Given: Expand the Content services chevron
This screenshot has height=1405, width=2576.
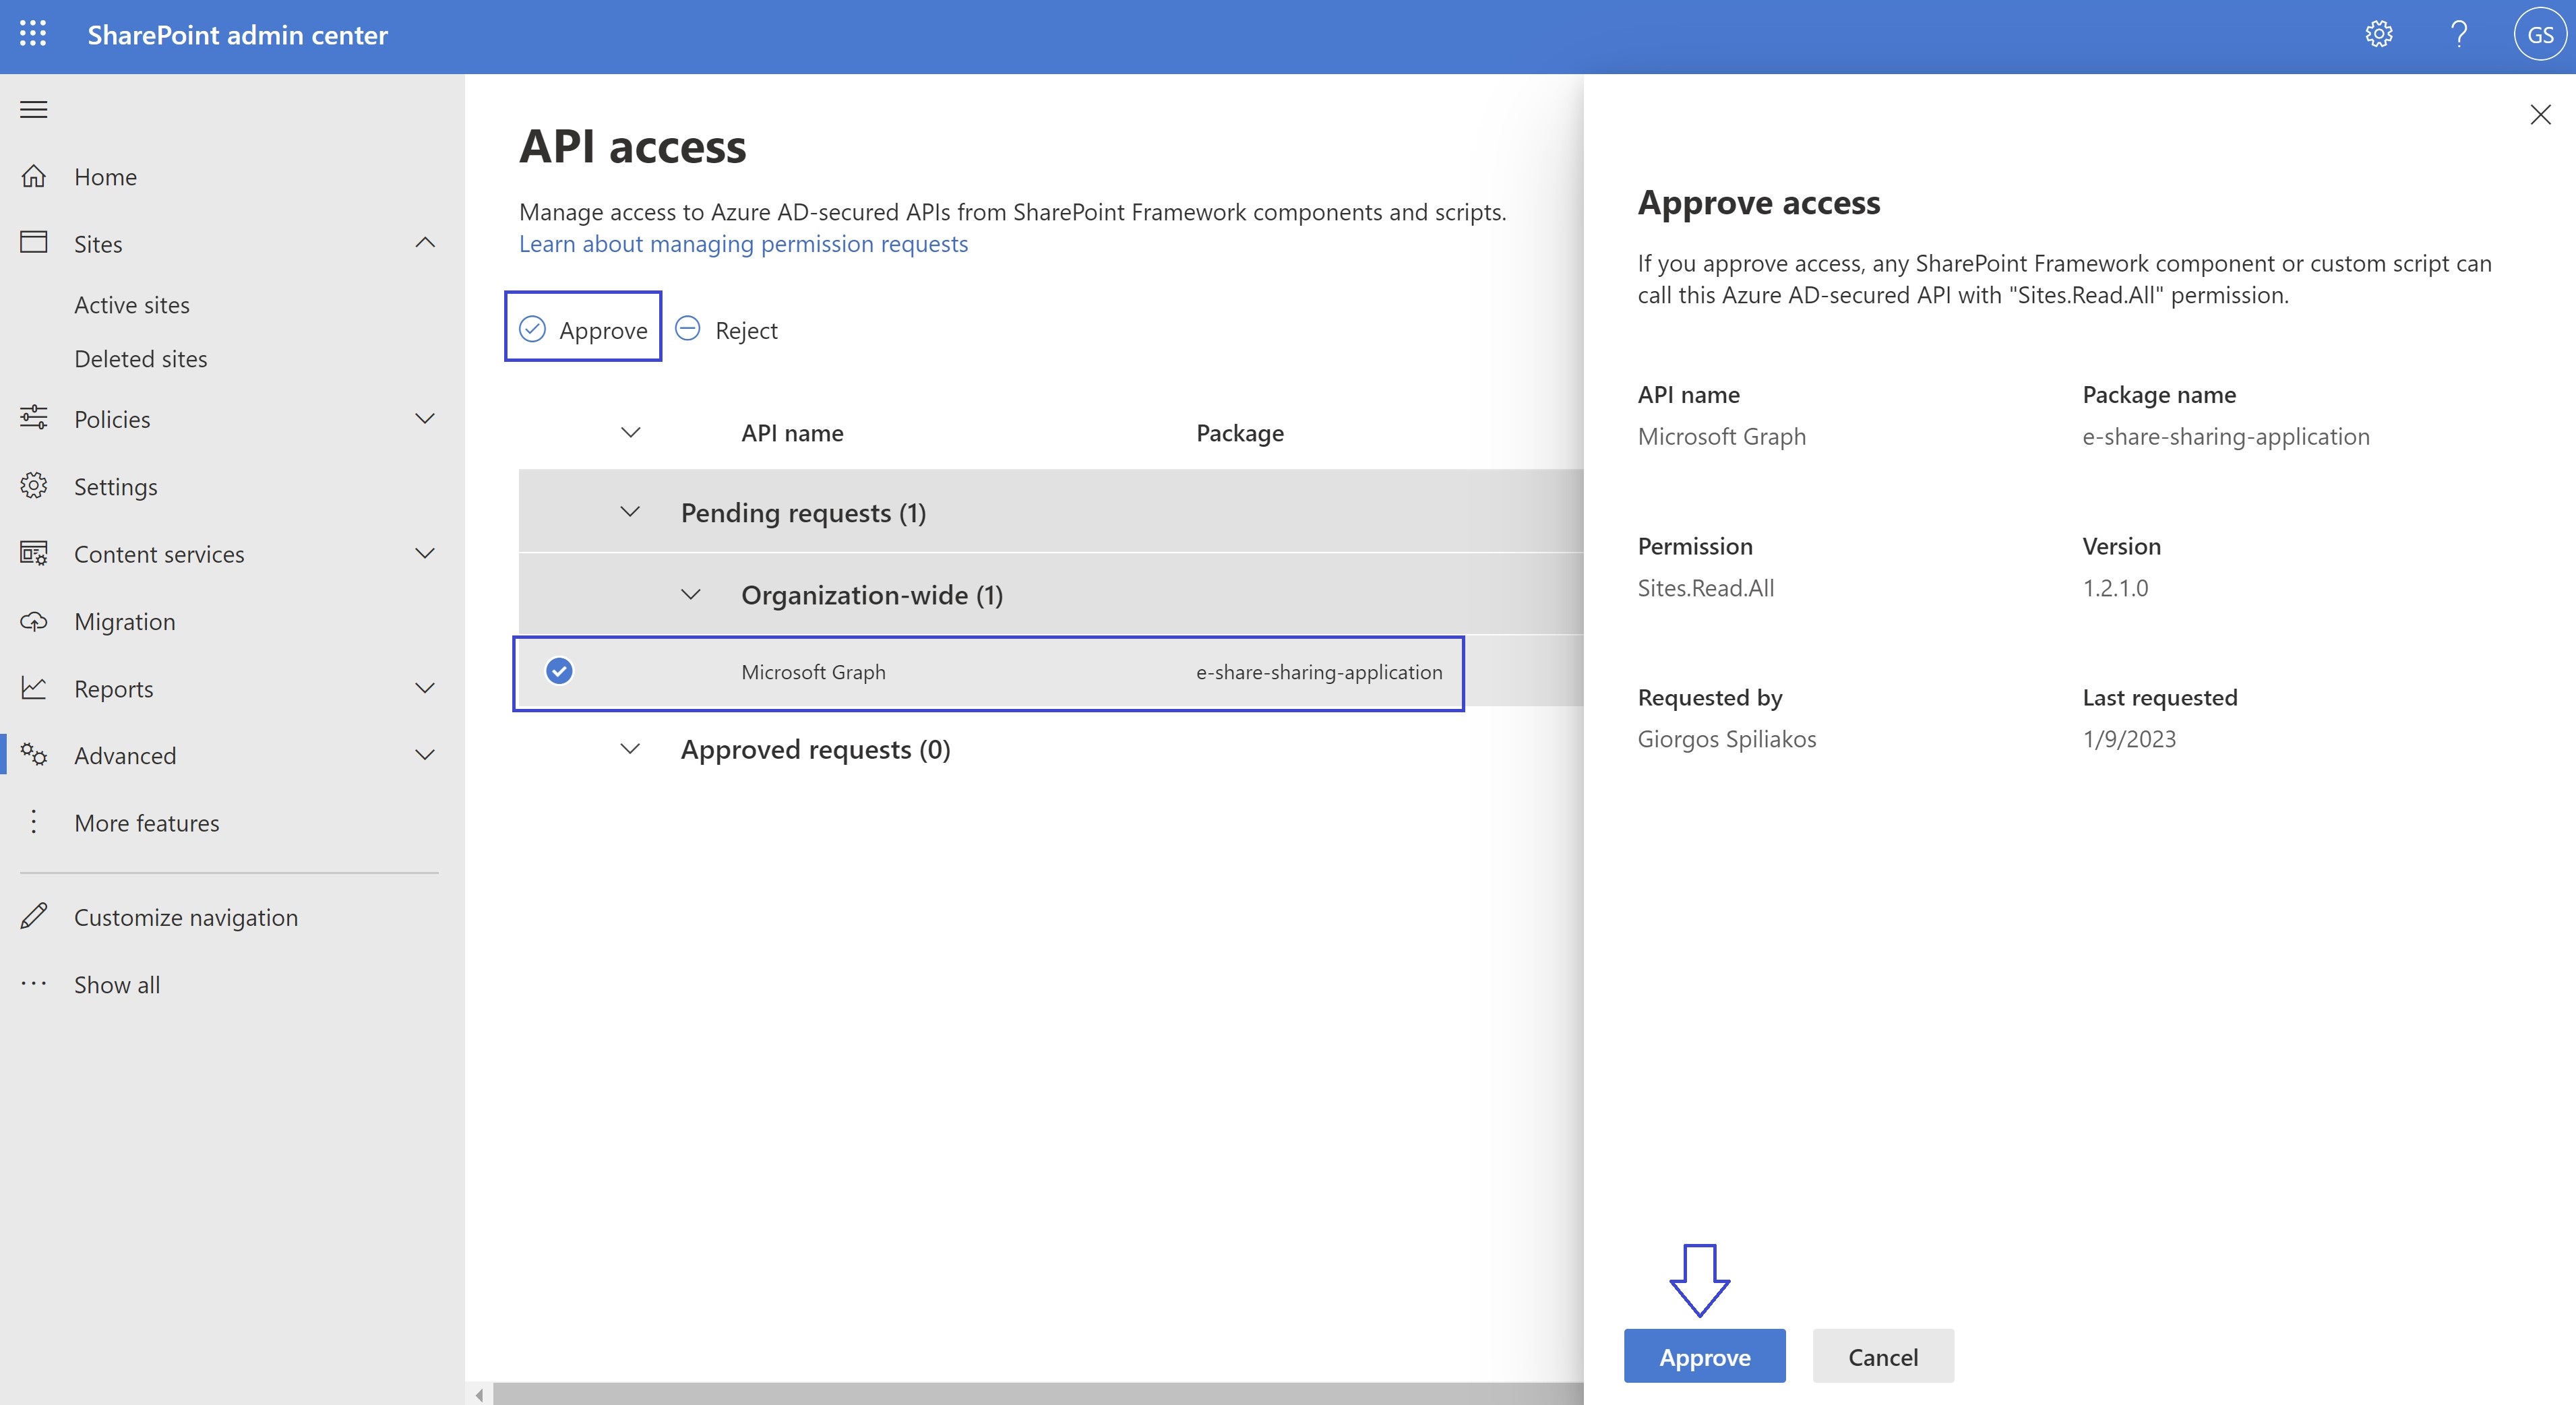Looking at the screenshot, I should (x=425, y=553).
